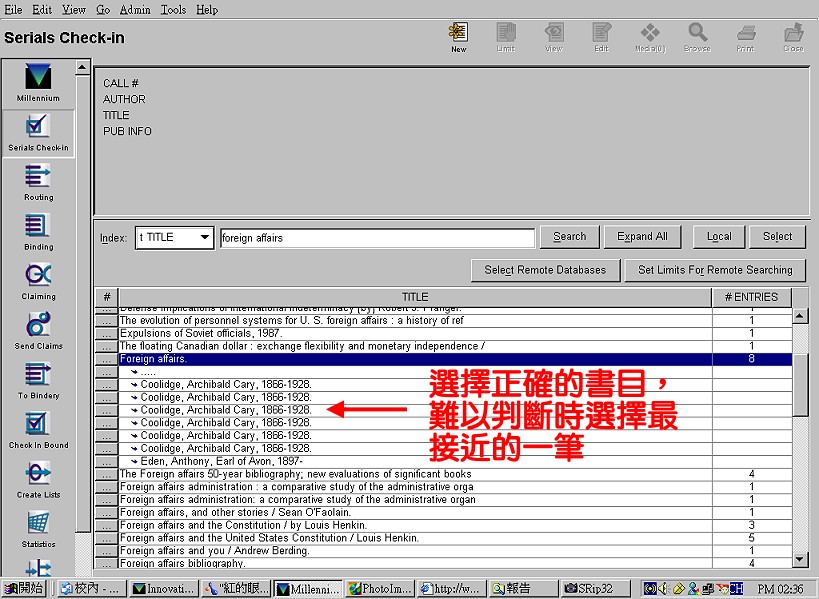Click Select Remote Databases button
Image resolution: width=819 pixels, height=599 pixels.
[545, 270]
